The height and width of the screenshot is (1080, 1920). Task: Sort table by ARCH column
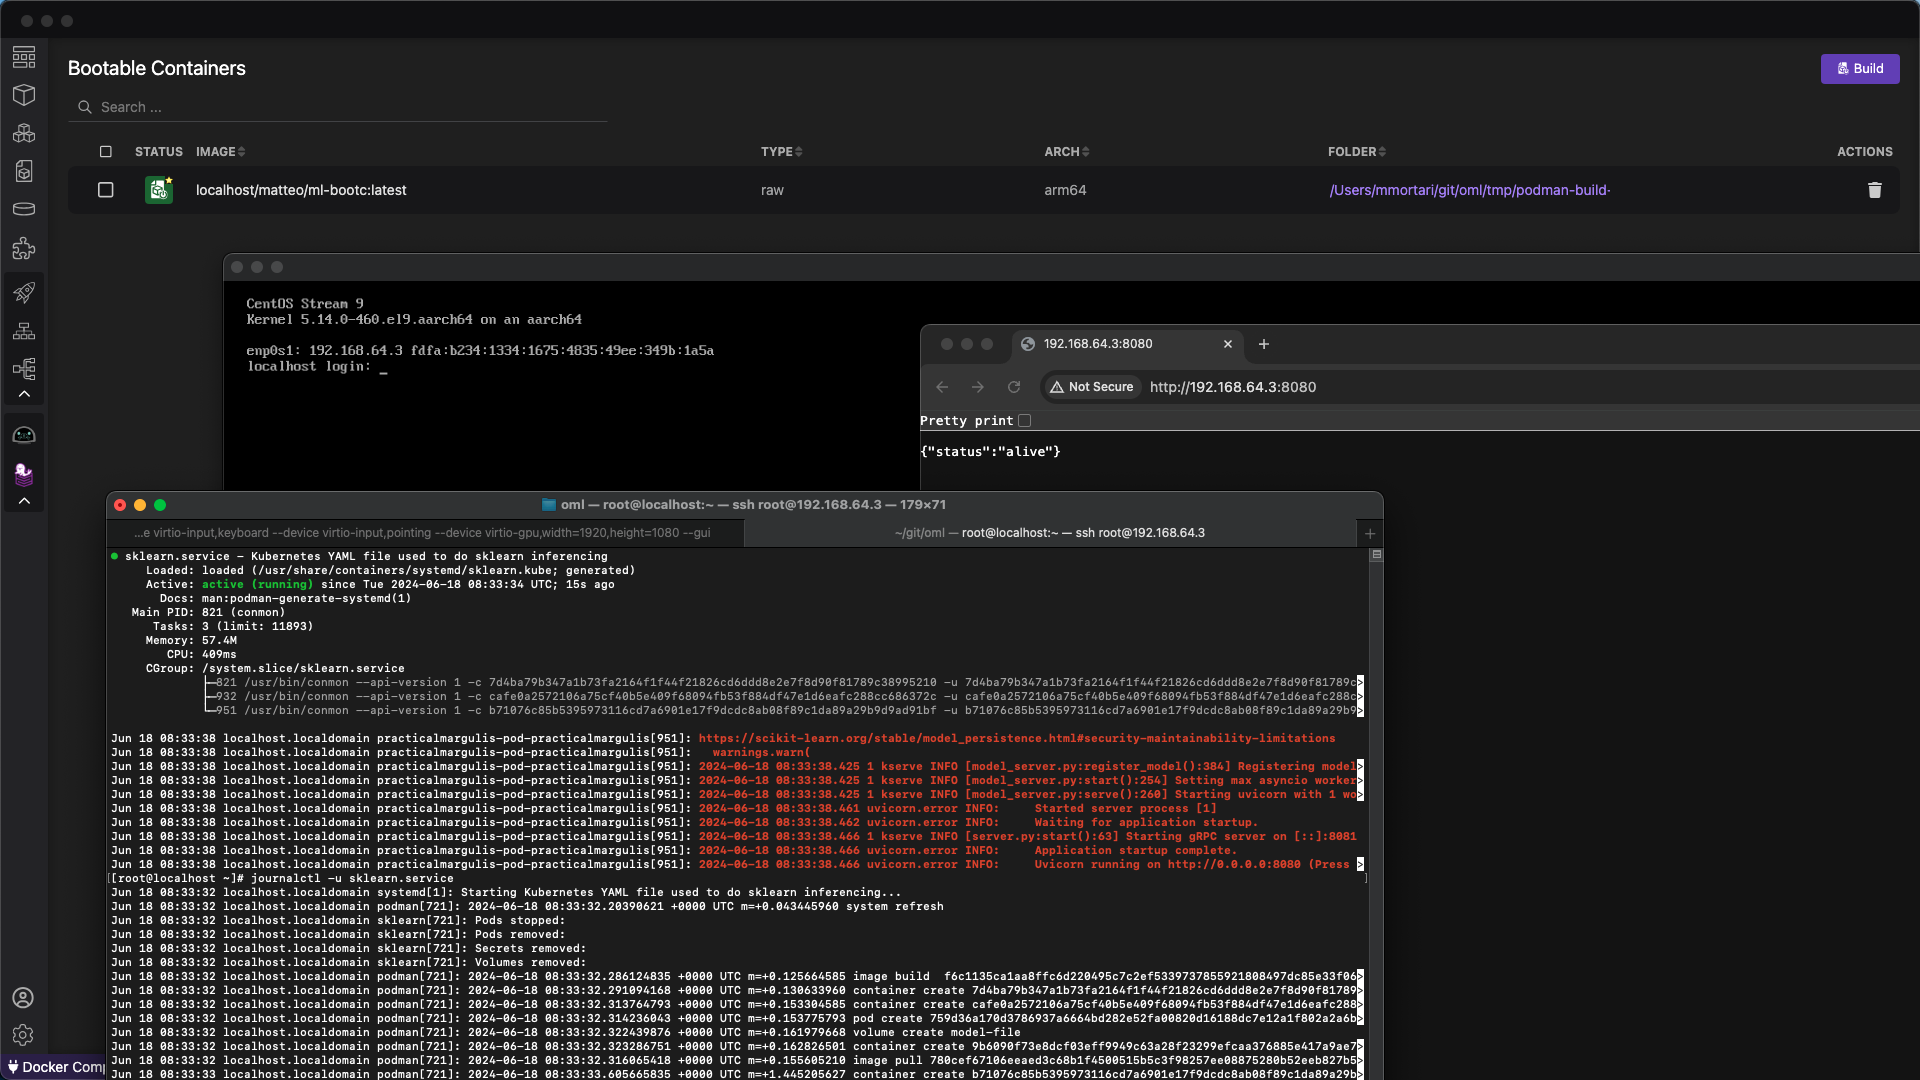click(x=1067, y=152)
